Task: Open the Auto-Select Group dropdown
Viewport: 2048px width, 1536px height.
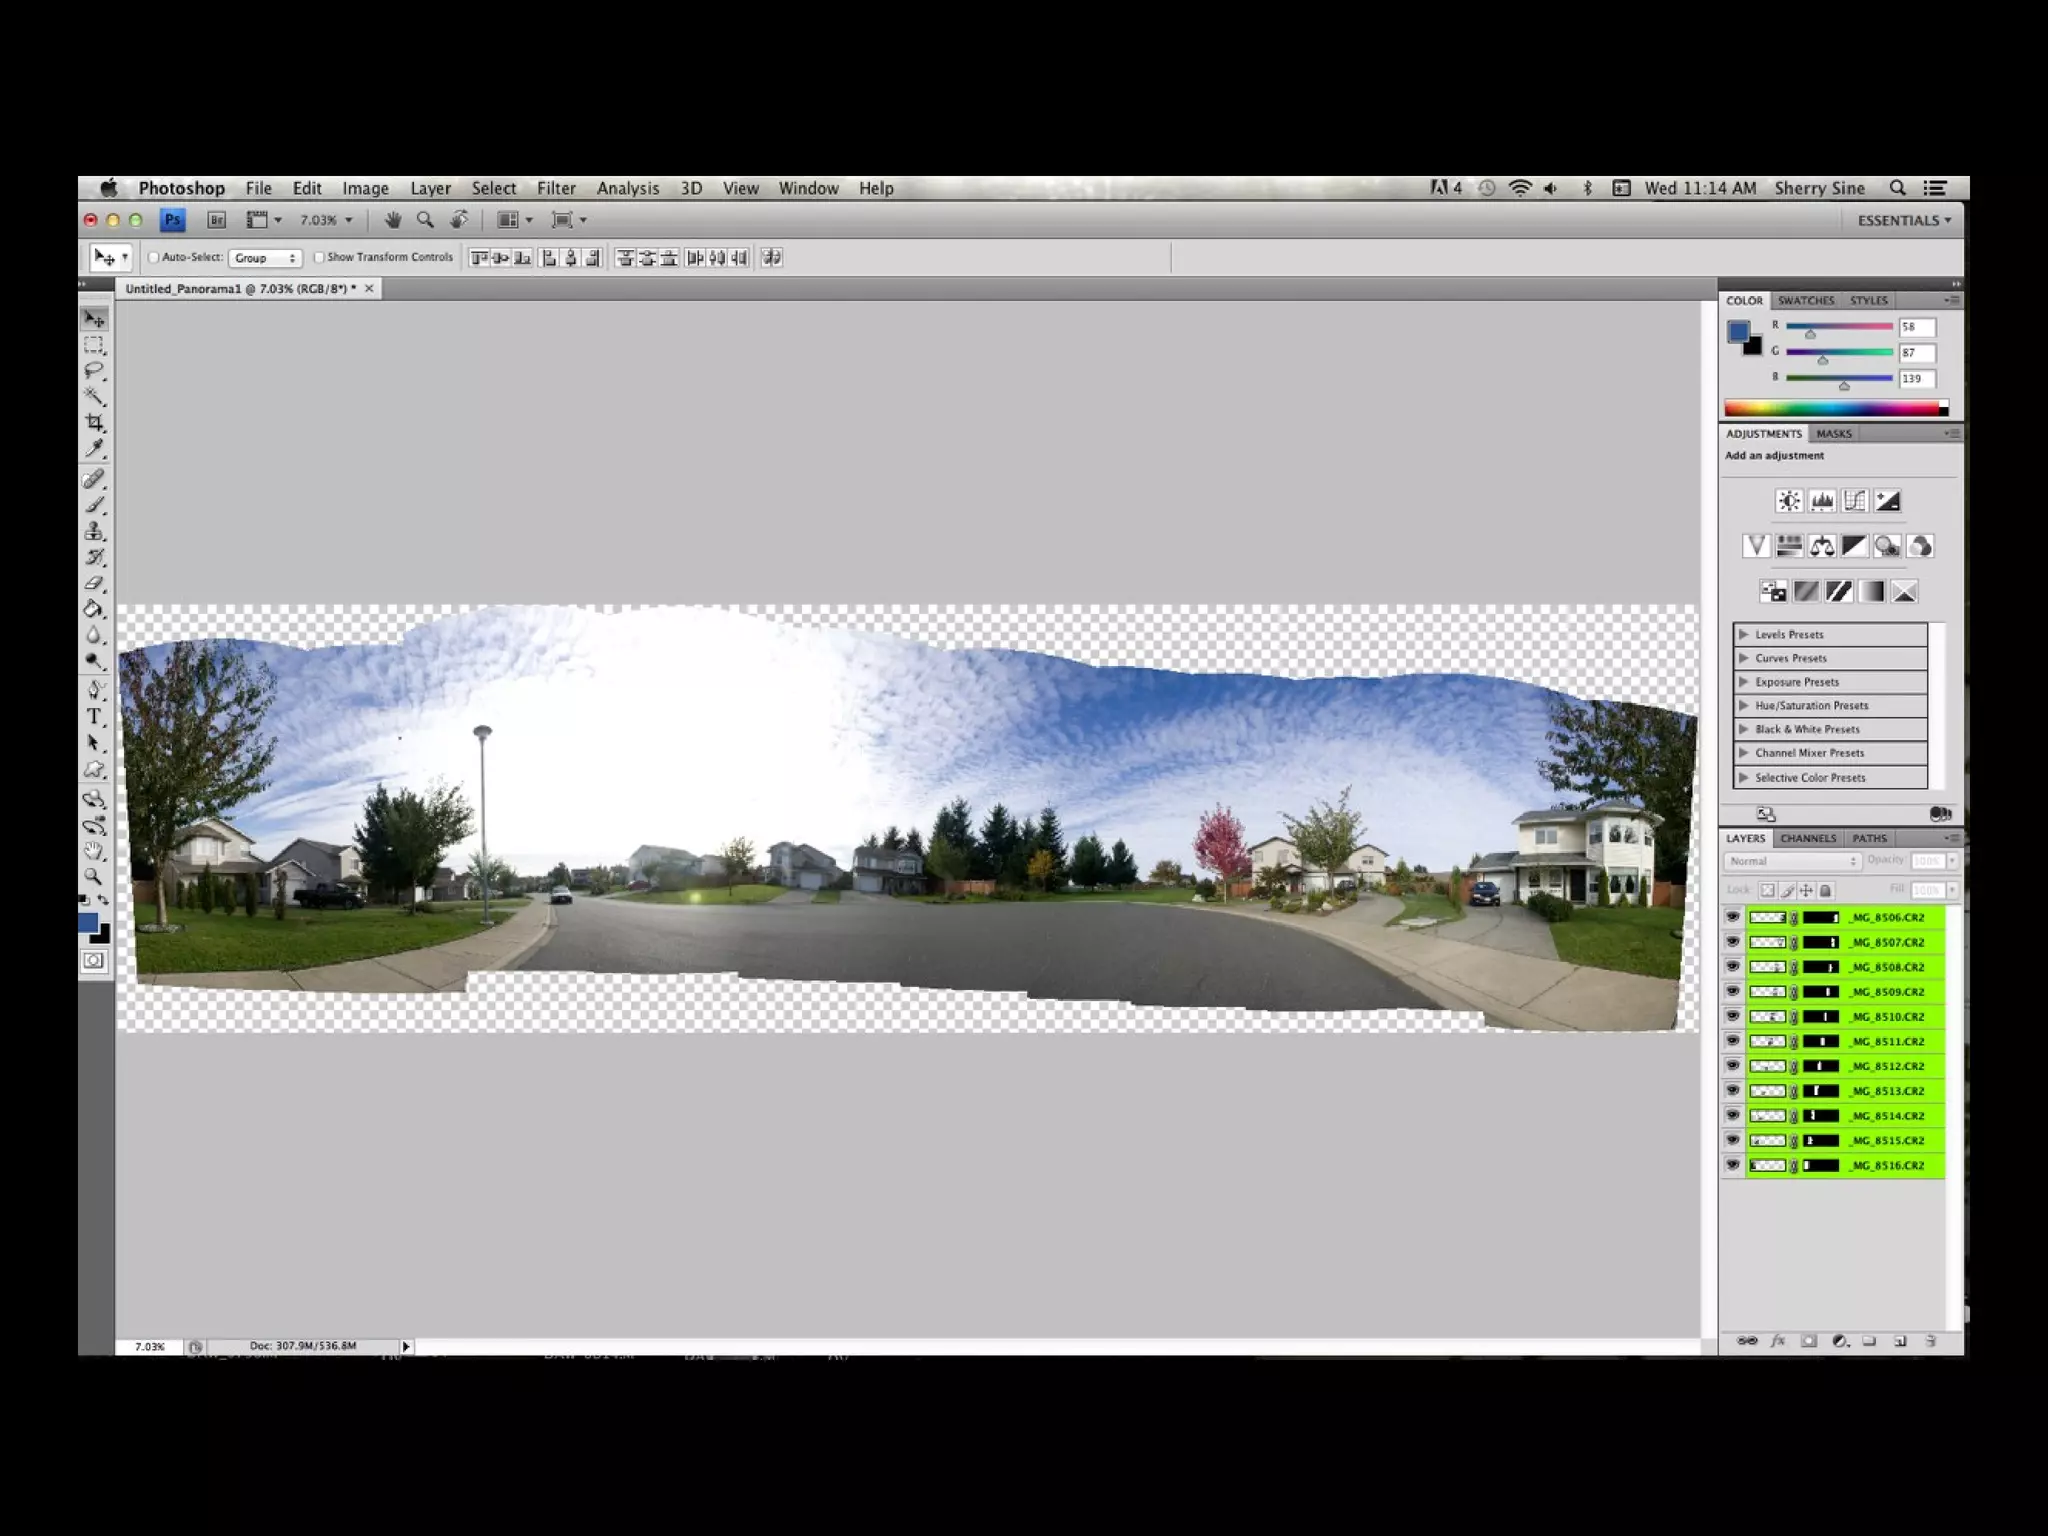Action: 265,258
